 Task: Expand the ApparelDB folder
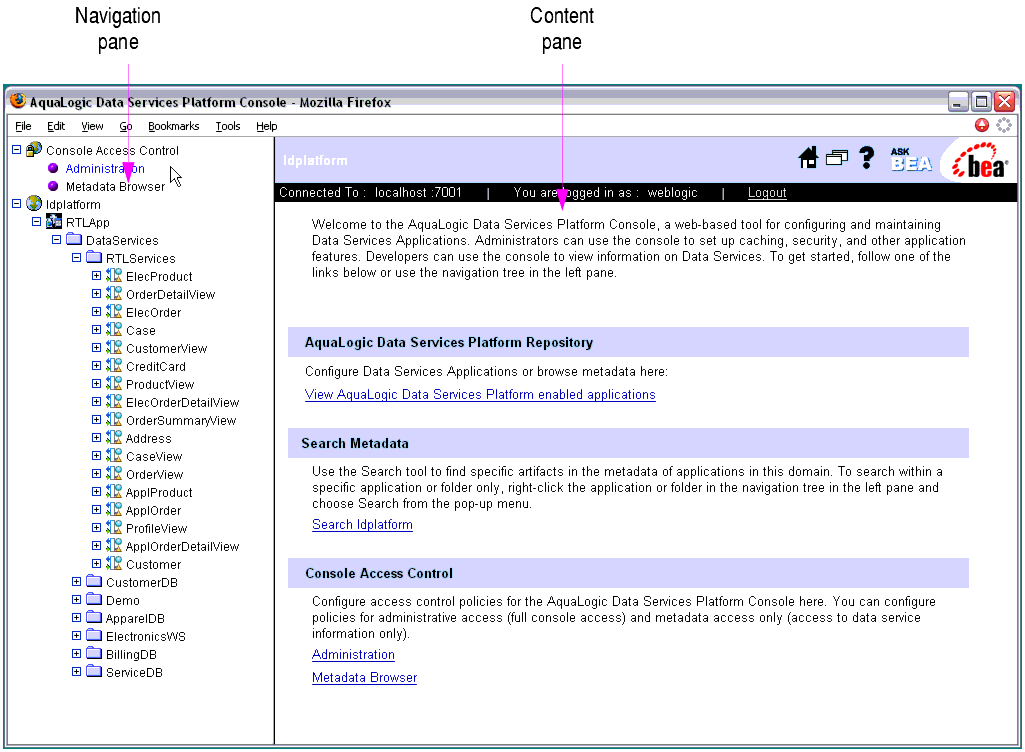[x=76, y=617]
